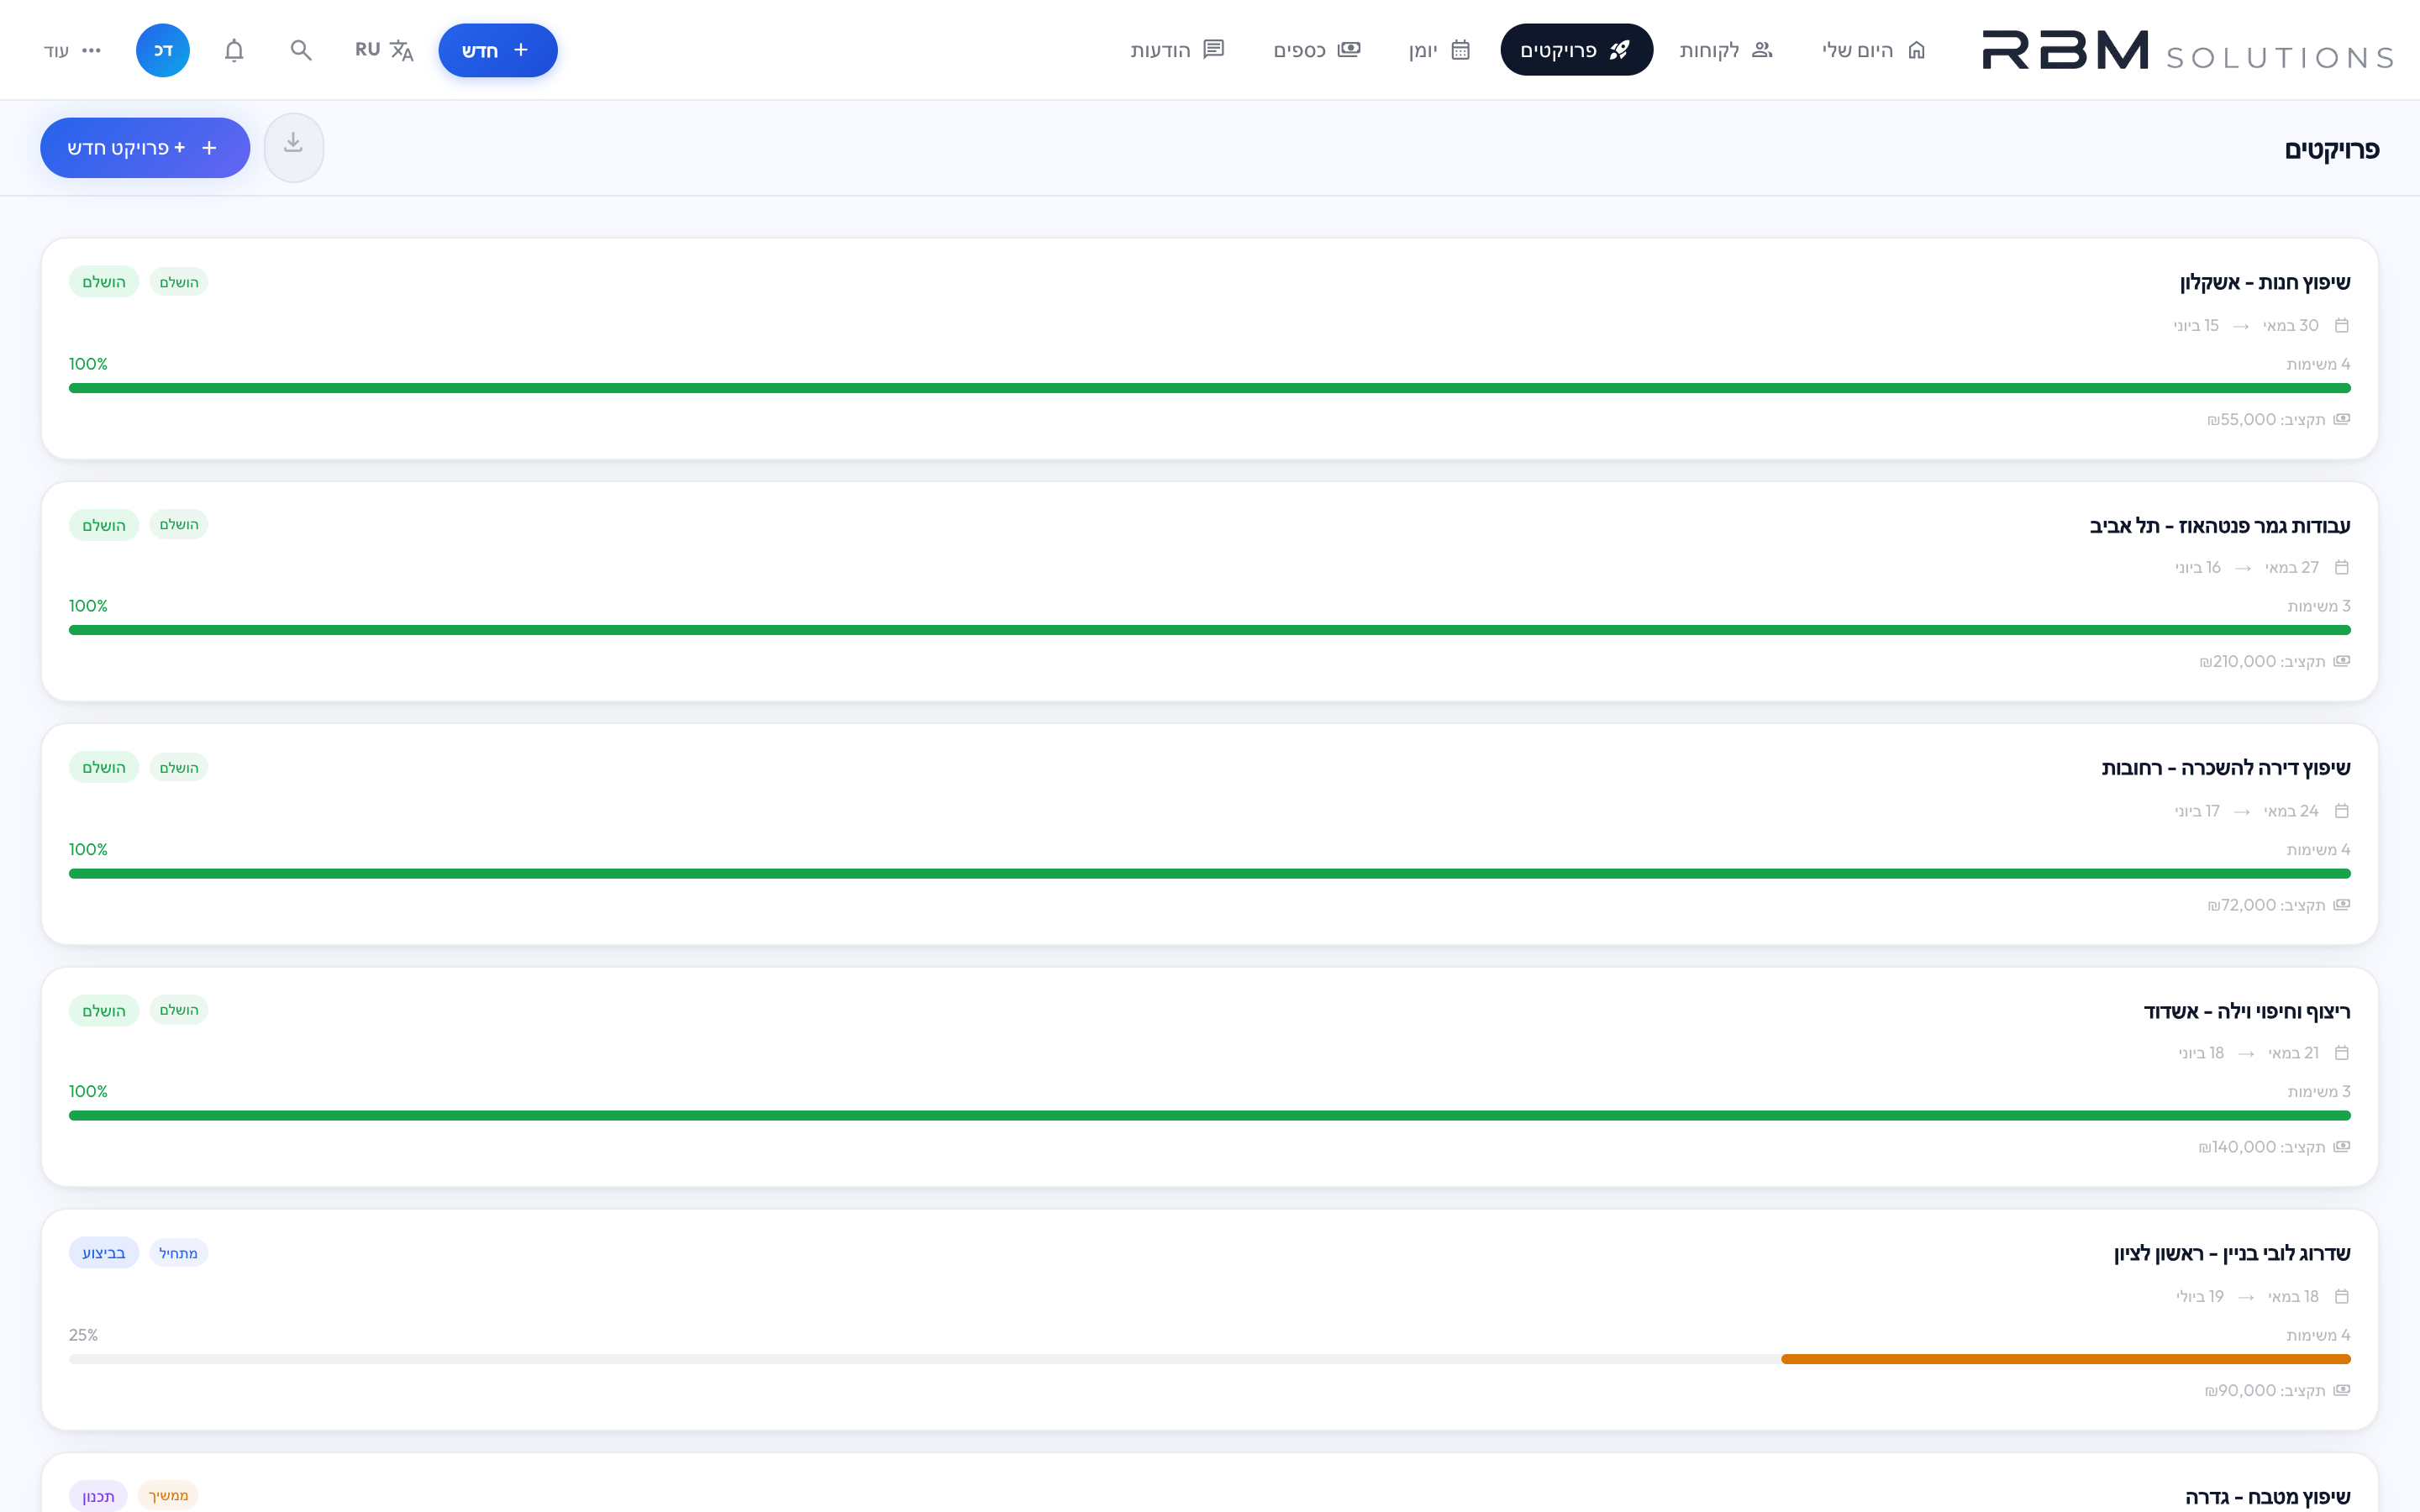This screenshot has height=1512, width=2420.
Task: Open the עוד more options menu
Action: (73, 50)
